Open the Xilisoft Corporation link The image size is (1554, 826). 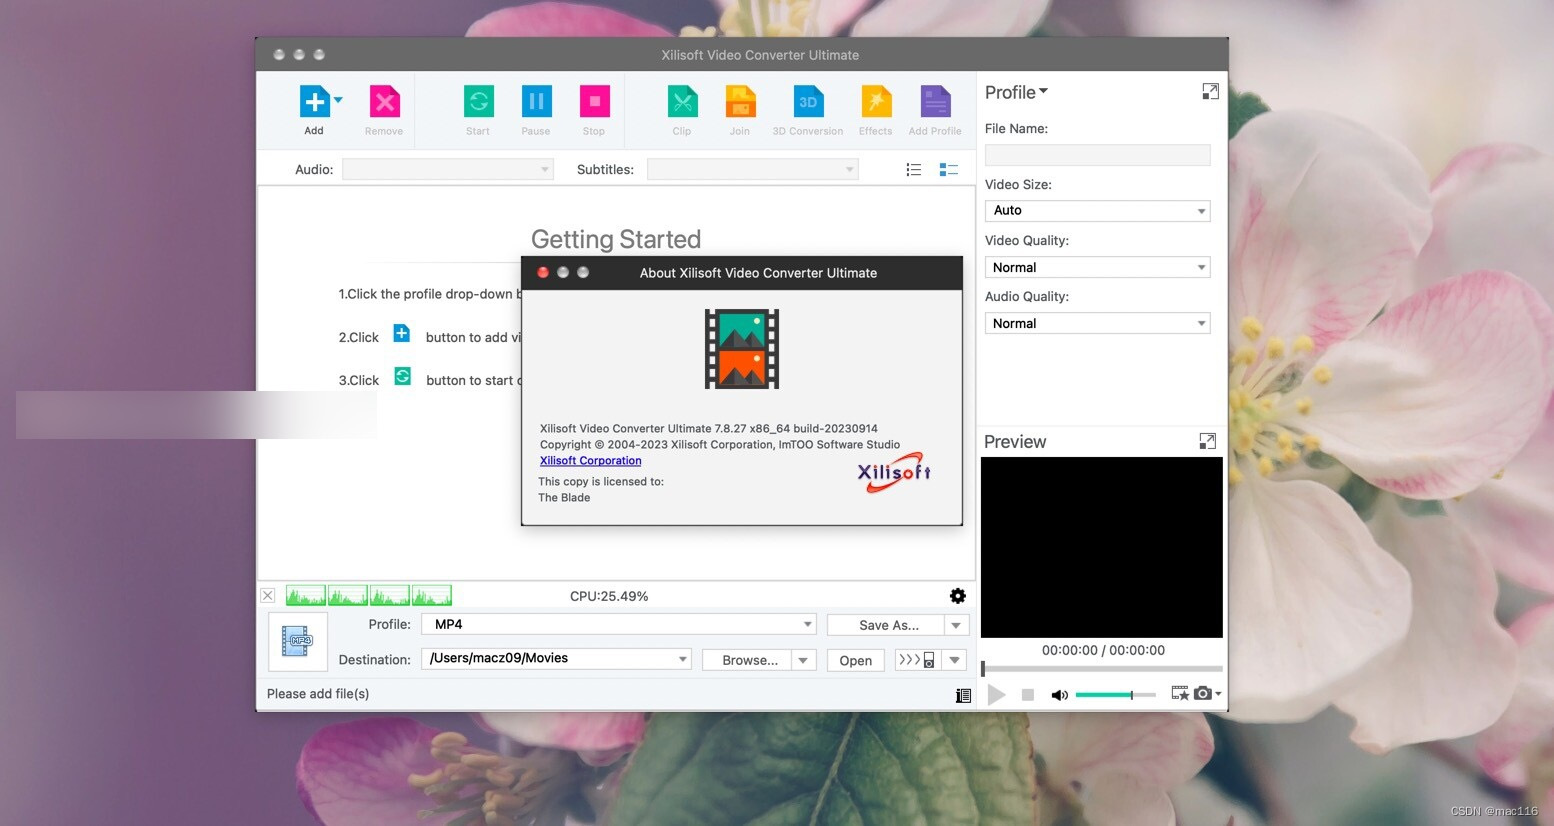(591, 461)
